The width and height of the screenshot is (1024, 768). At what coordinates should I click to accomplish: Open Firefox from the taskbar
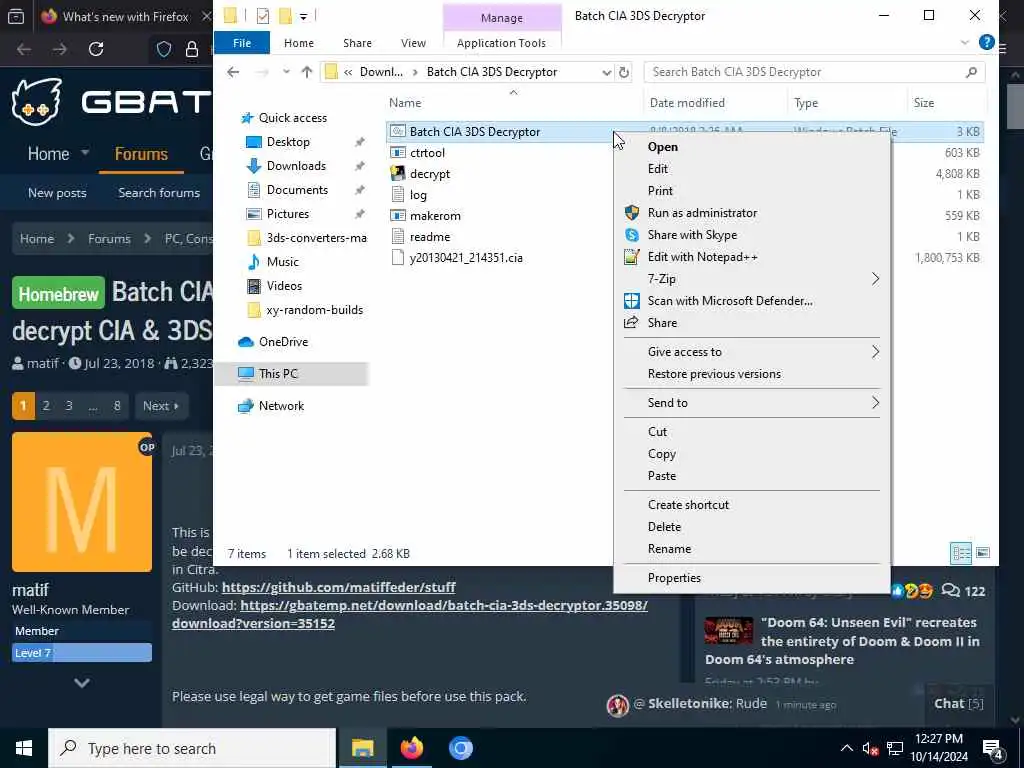[411, 748]
